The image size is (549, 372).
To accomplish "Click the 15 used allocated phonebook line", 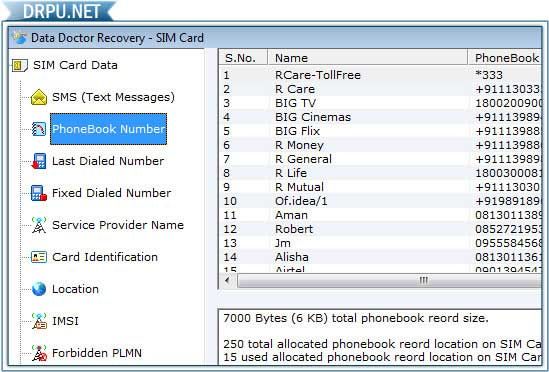I will tap(382, 357).
